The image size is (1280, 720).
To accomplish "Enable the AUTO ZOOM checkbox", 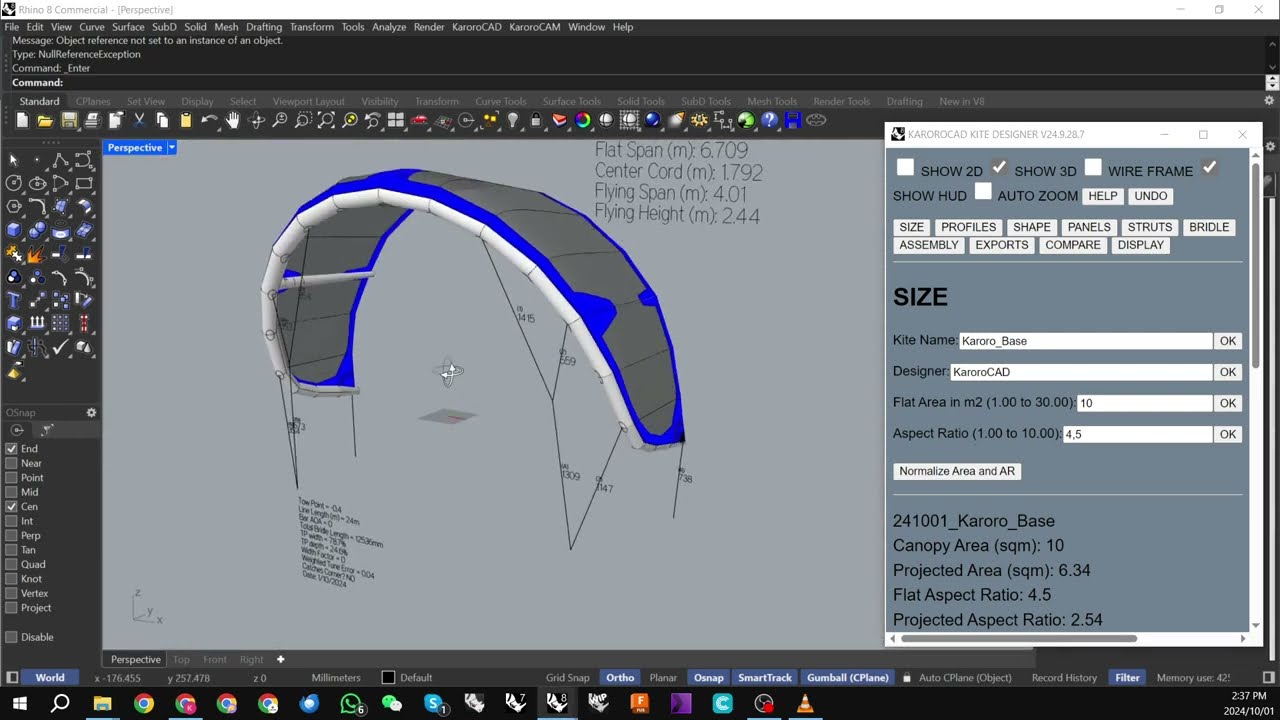I will click(x=983, y=192).
